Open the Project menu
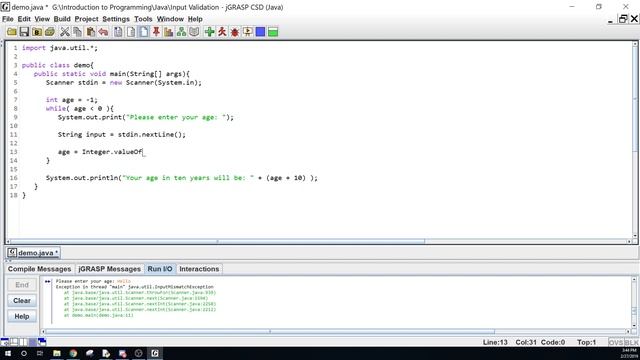Image resolution: width=640 pixels, height=360 pixels. pos(87,19)
